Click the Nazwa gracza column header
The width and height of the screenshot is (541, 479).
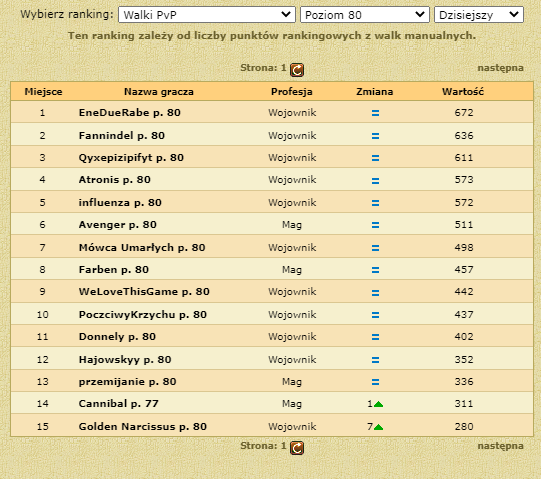click(159, 92)
